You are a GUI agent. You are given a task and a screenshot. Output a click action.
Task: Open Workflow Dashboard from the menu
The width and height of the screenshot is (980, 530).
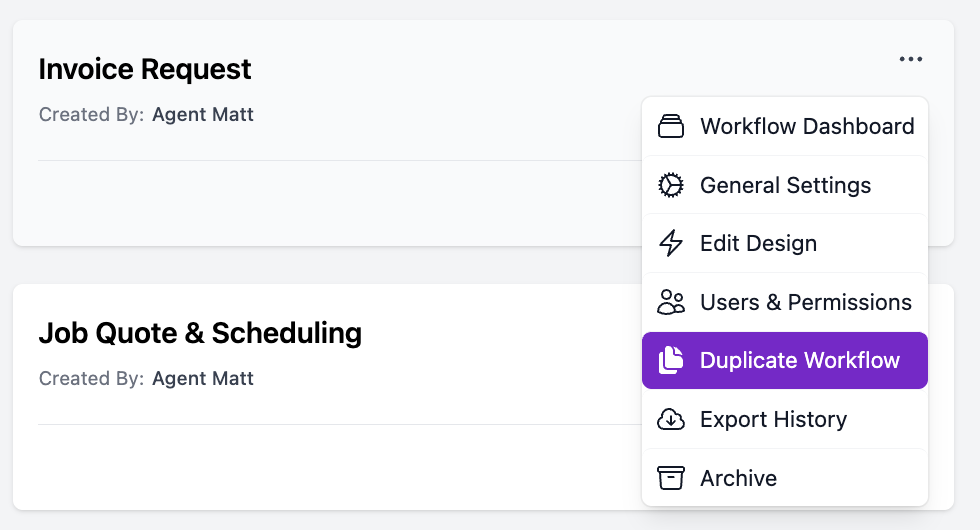(x=806, y=127)
